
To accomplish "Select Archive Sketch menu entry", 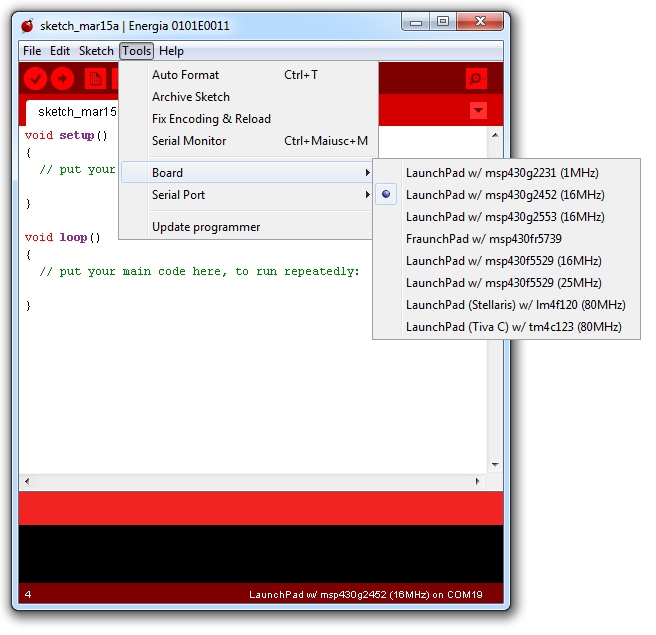I will tap(249, 97).
